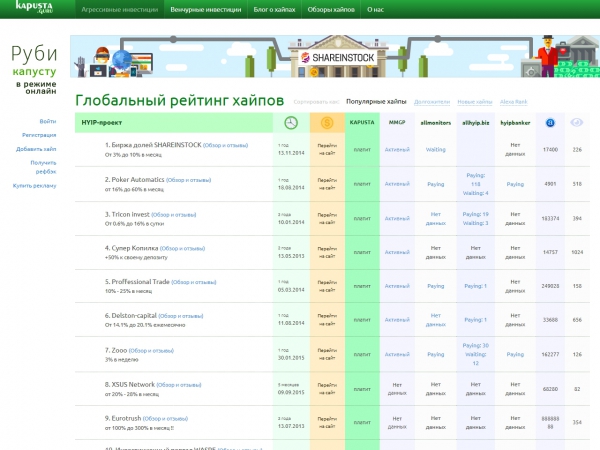
Task: Click the MMGP column header
Action: (397, 122)
